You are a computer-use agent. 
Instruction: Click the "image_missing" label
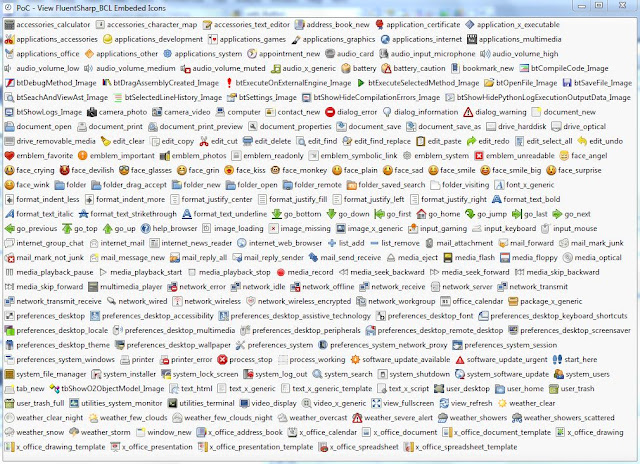[x=305, y=229]
